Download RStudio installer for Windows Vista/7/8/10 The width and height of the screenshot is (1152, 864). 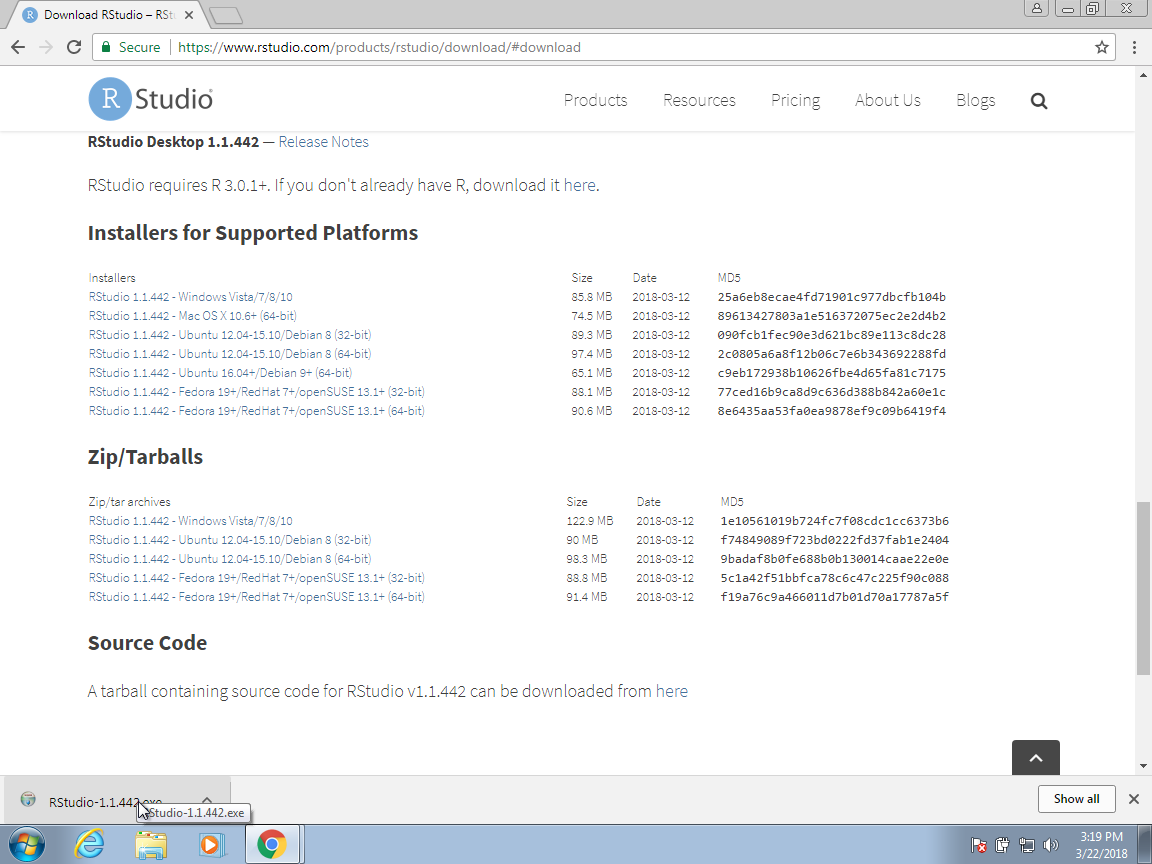(x=190, y=297)
